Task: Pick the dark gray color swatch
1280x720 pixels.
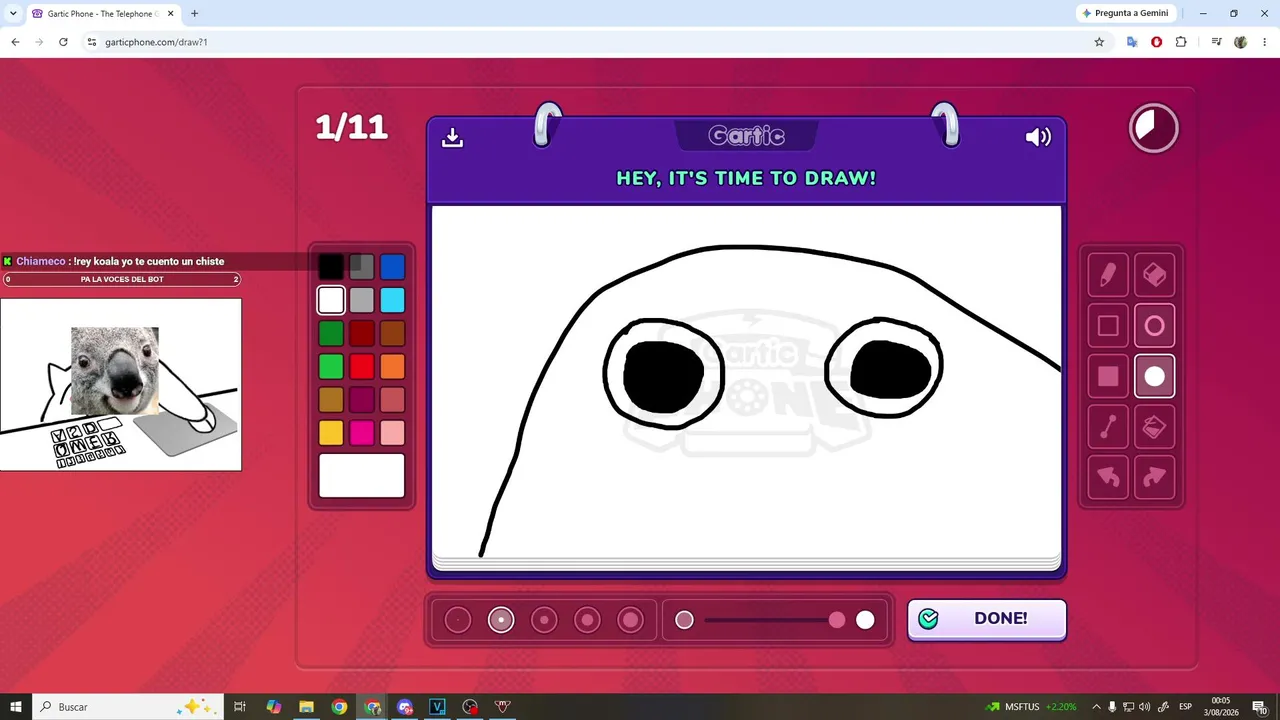Action: [x=362, y=266]
